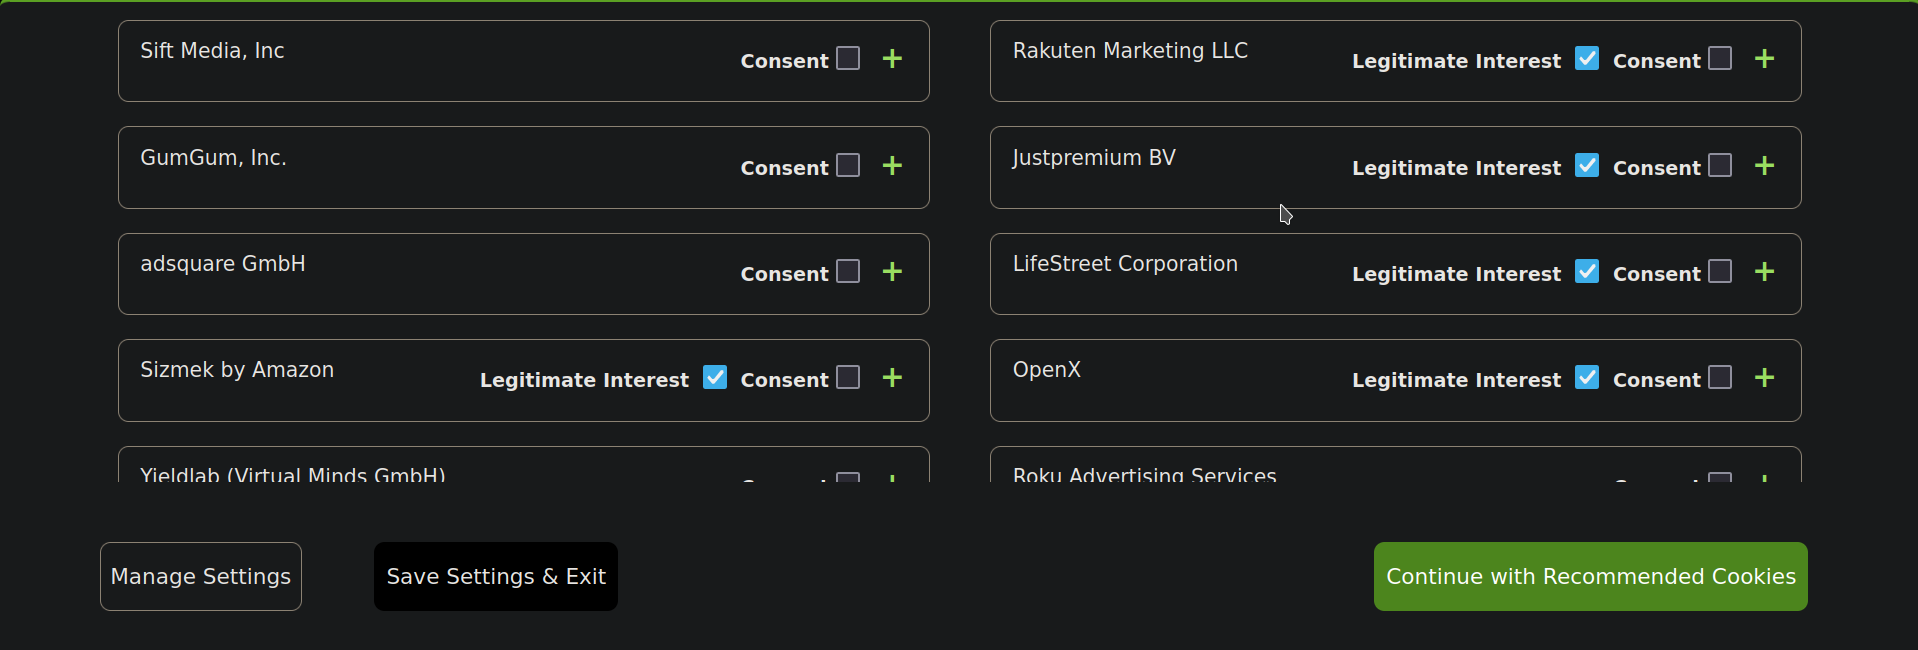Toggle Consent checkbox for LifeStreet Corporation

click(1720, 271)
